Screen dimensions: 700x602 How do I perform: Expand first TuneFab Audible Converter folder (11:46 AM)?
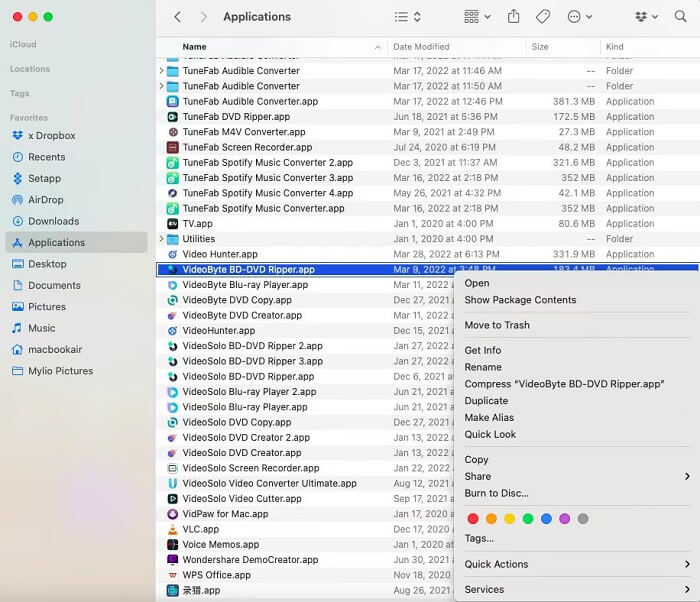point(161,71)
